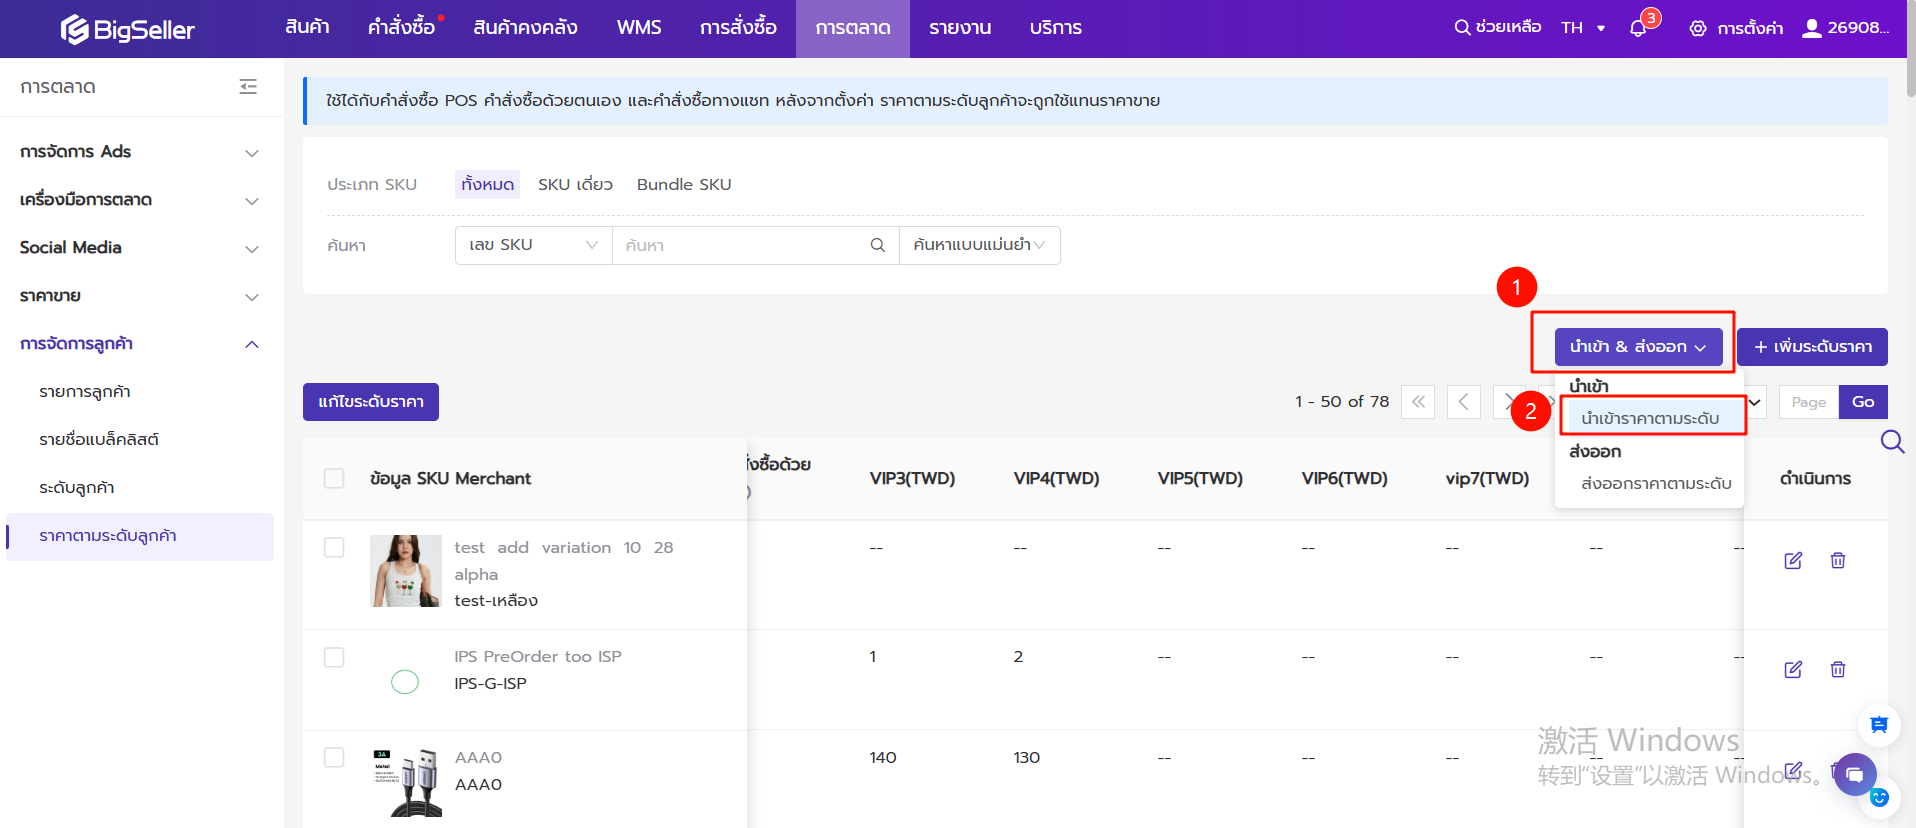The width and height of the screenshot is (1916, 828).
Task: Check the box for the IPS-G-ISP row
Action: [x=334, y=657]
